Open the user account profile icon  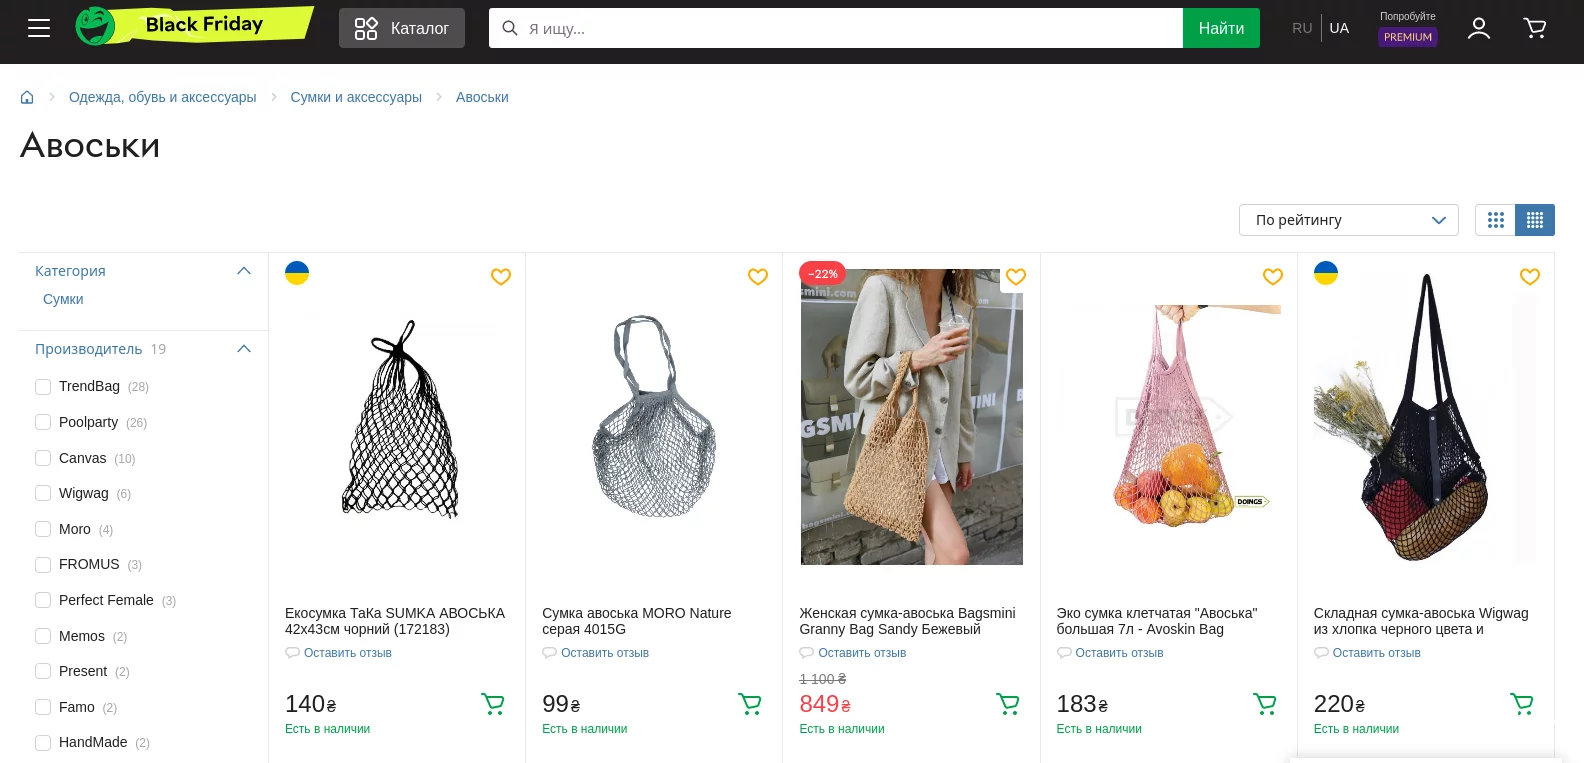(1478, 28)
